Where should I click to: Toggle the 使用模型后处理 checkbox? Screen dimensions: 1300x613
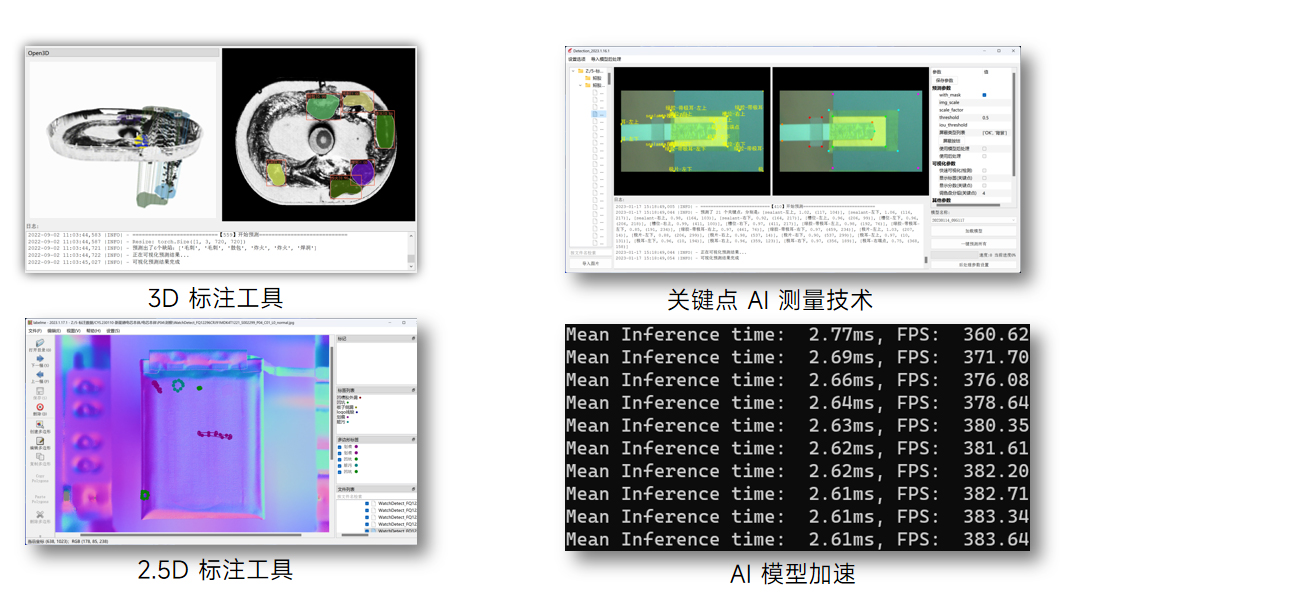click(x=983, y=150)
